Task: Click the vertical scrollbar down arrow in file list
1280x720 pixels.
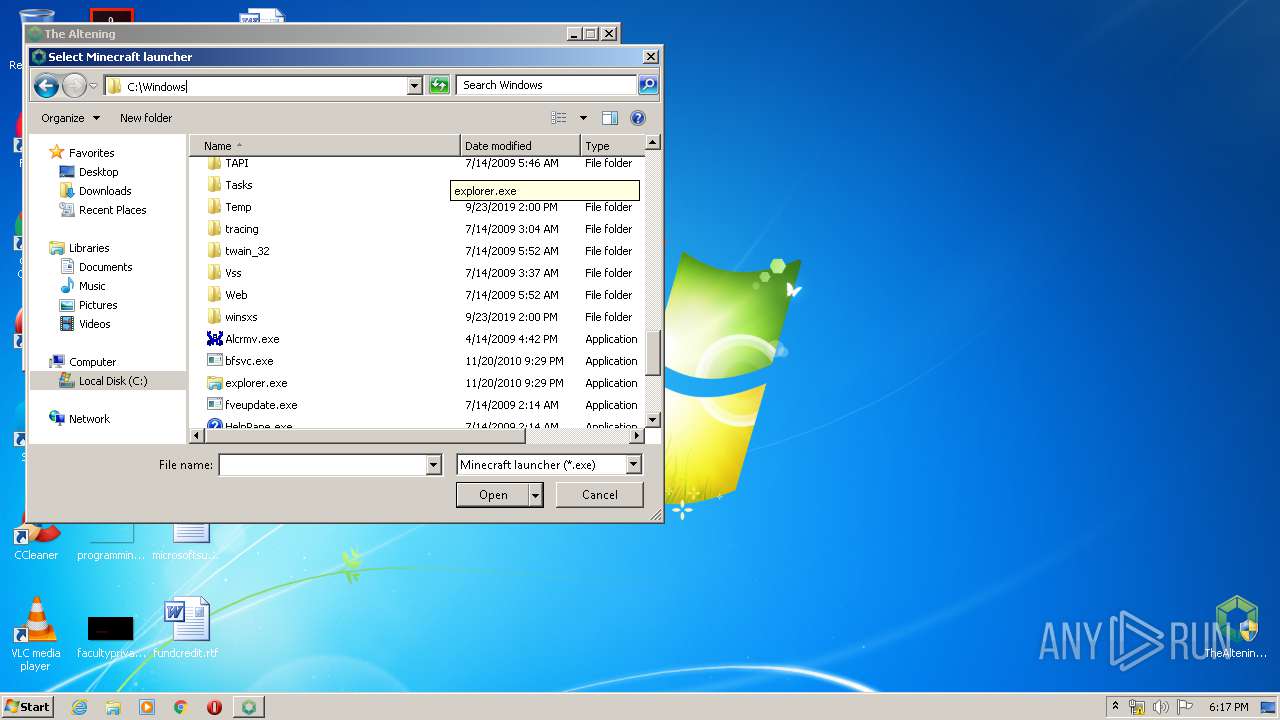Action: (652, 420)
